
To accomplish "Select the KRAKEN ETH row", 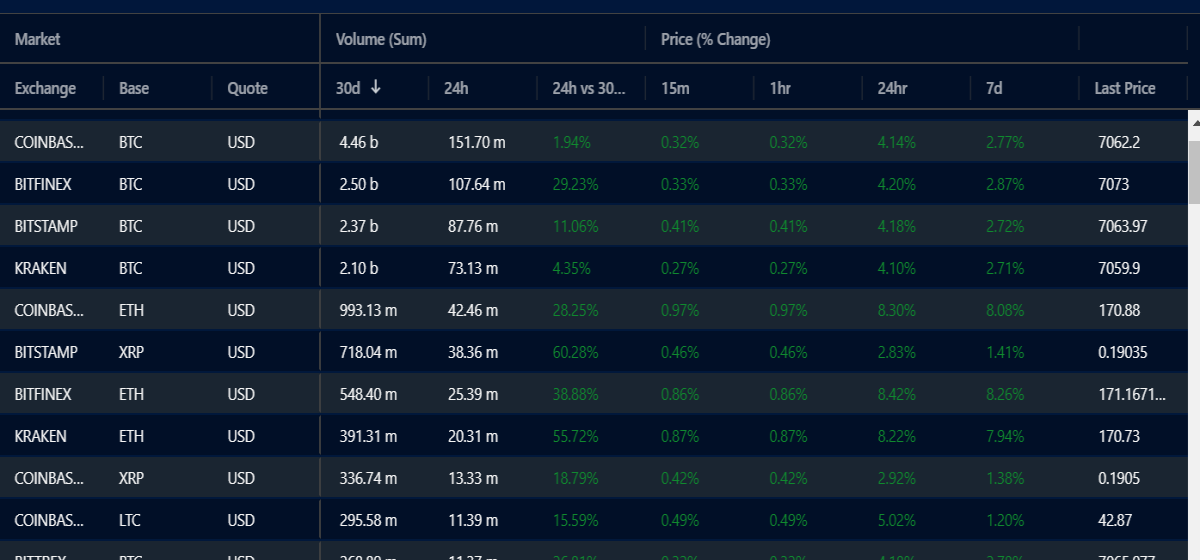I will coord(593,436).
